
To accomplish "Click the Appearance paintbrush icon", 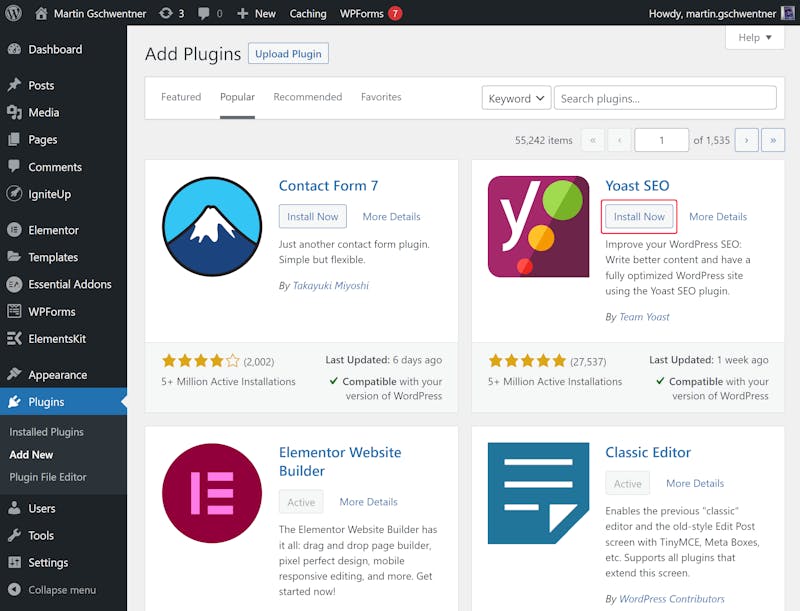I will click(x=14, y=374).
